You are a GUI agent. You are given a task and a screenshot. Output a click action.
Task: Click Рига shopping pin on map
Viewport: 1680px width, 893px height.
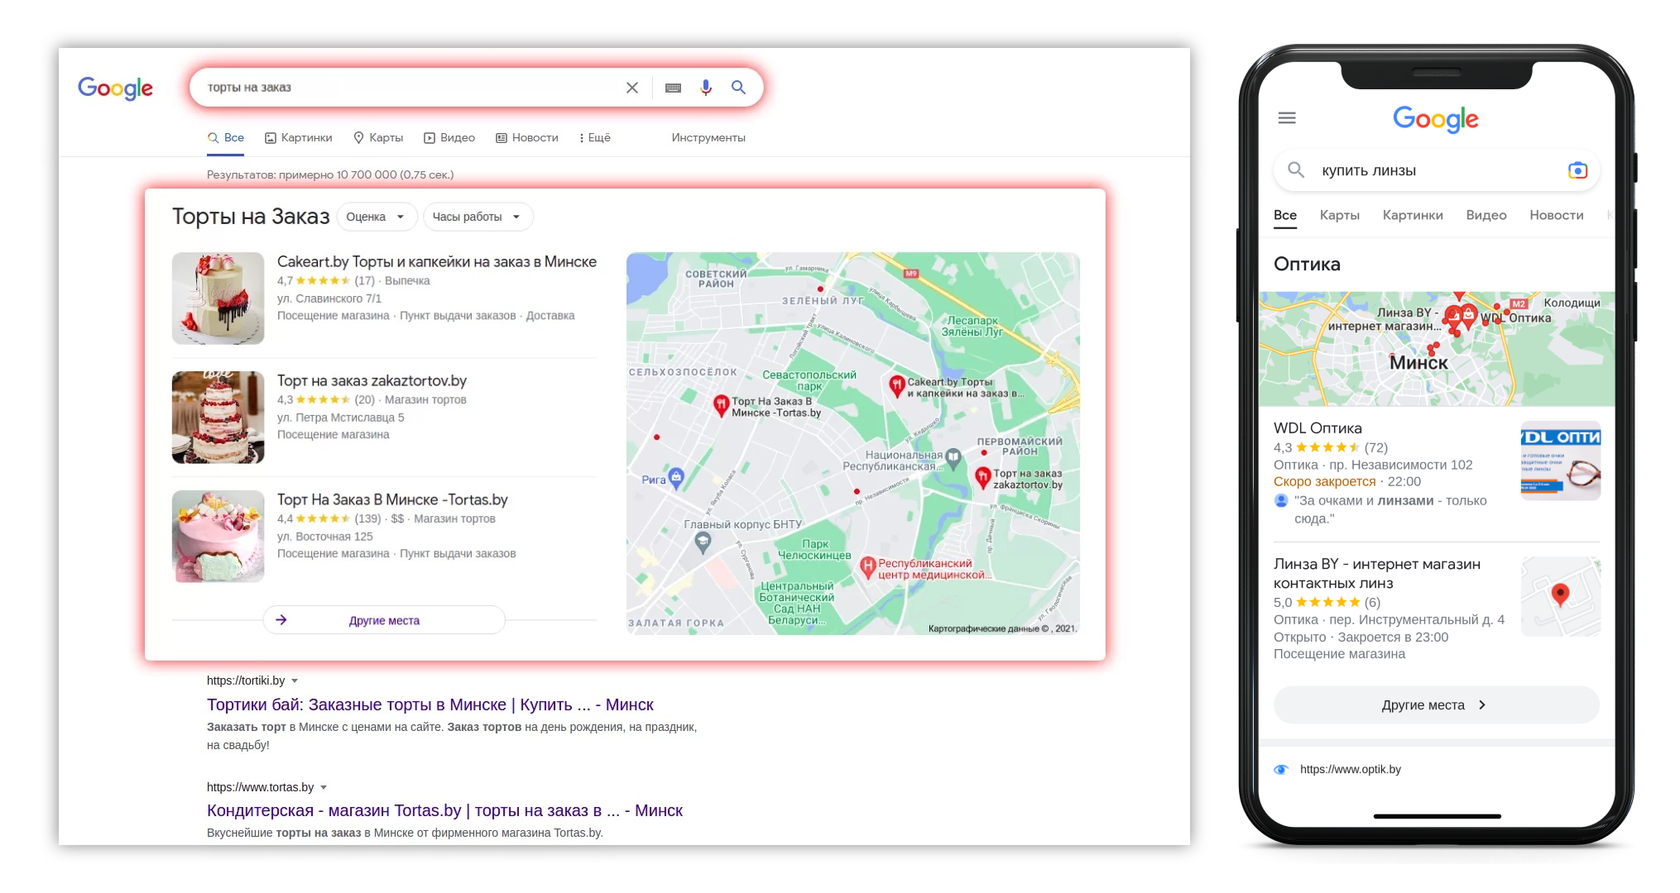click(x=677, y=477)
